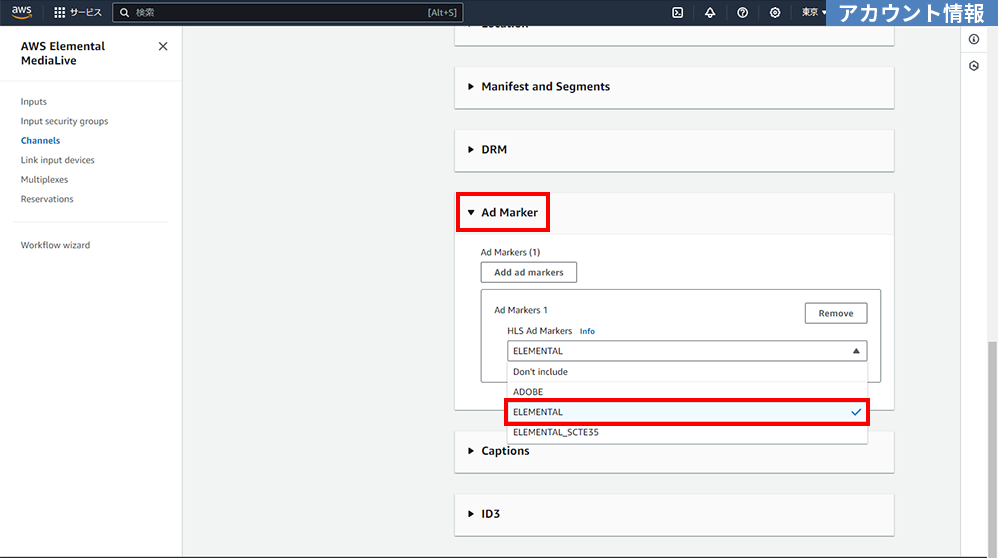Open the notifications bell
This screenshot has height=558, width=998.
tap(710, 12)
